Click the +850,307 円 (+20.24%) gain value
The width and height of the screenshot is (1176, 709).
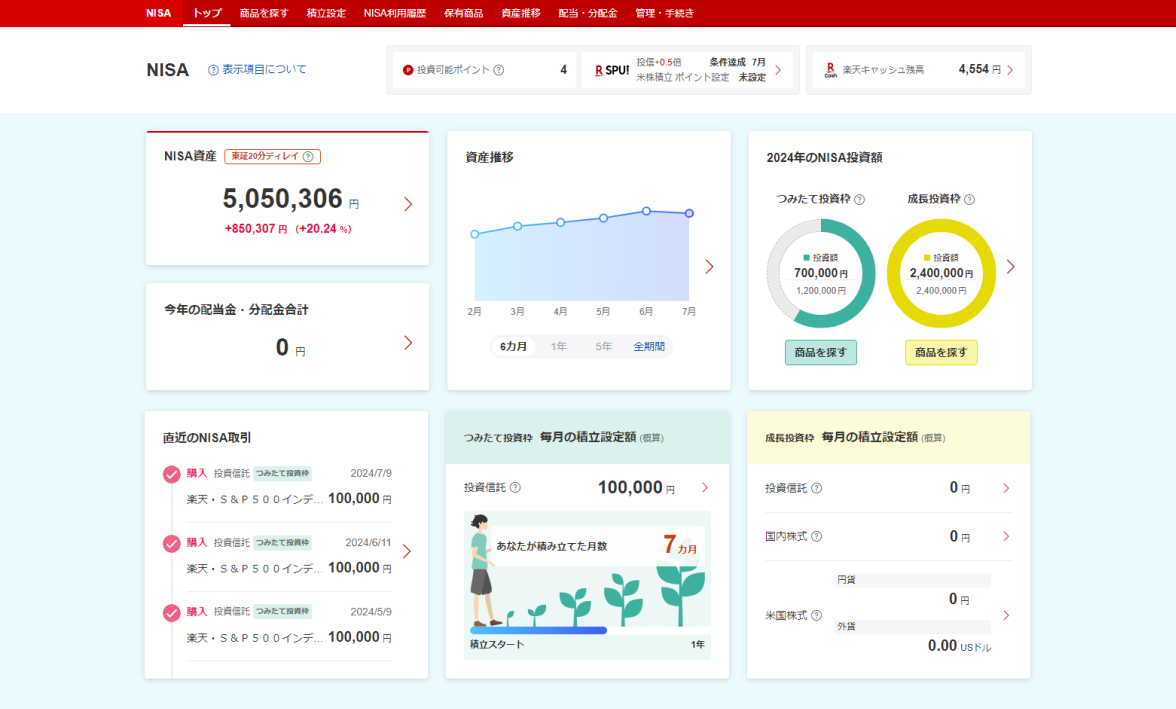[x=288, y=229]
